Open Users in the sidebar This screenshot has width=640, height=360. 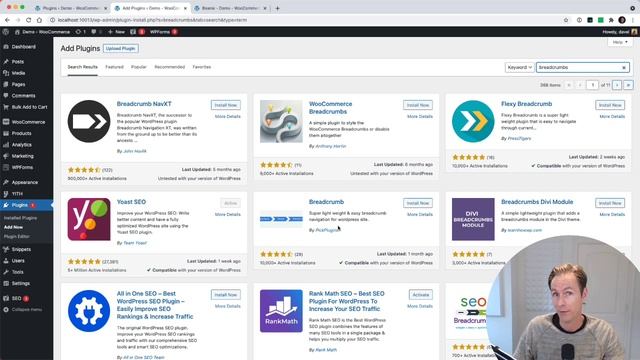tap(18, 261)
